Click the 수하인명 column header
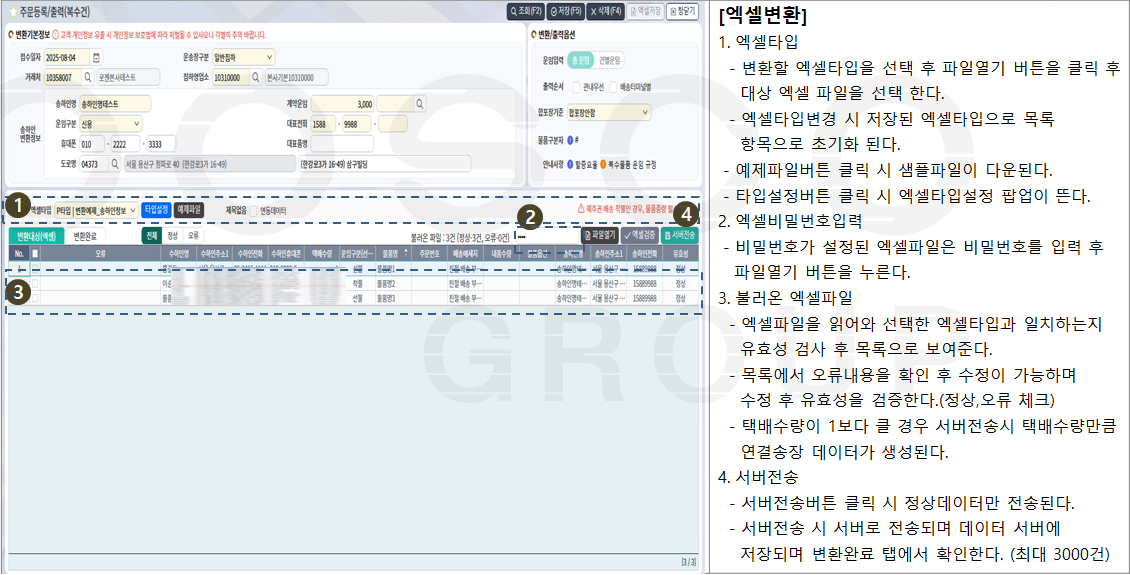1130x575 pixels. (179, 253)
